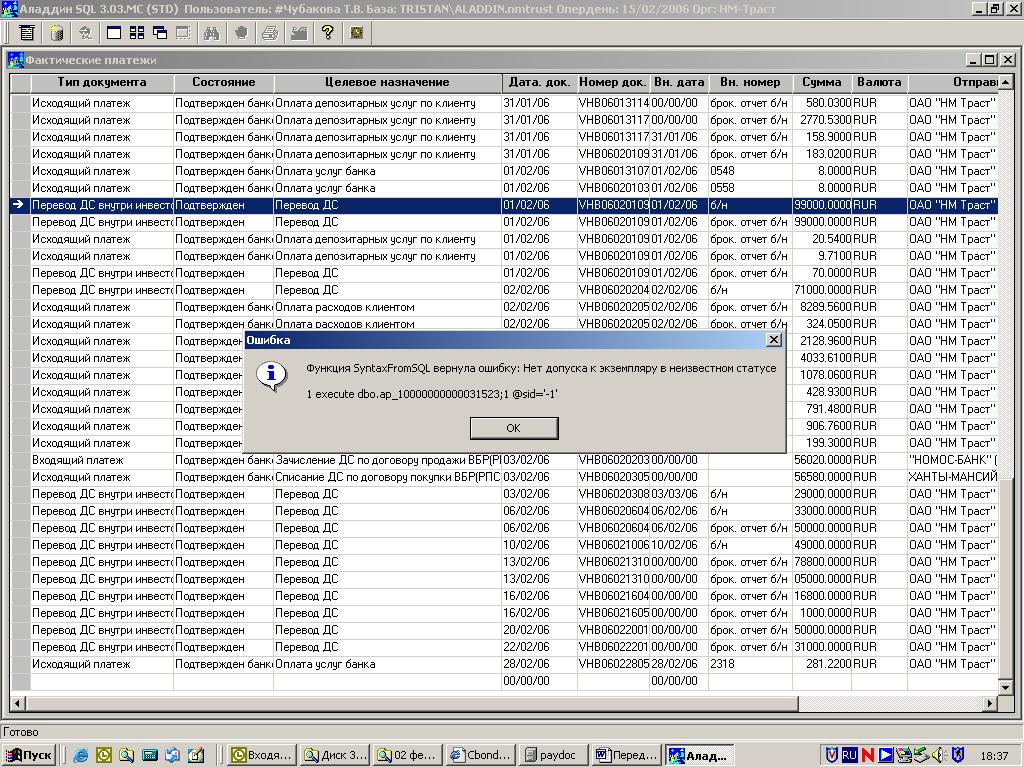The width and height of the screenshot is (1024, 768).
Task: Click the greyed pointing hand toolbar icon
Action: click(241, 33)
